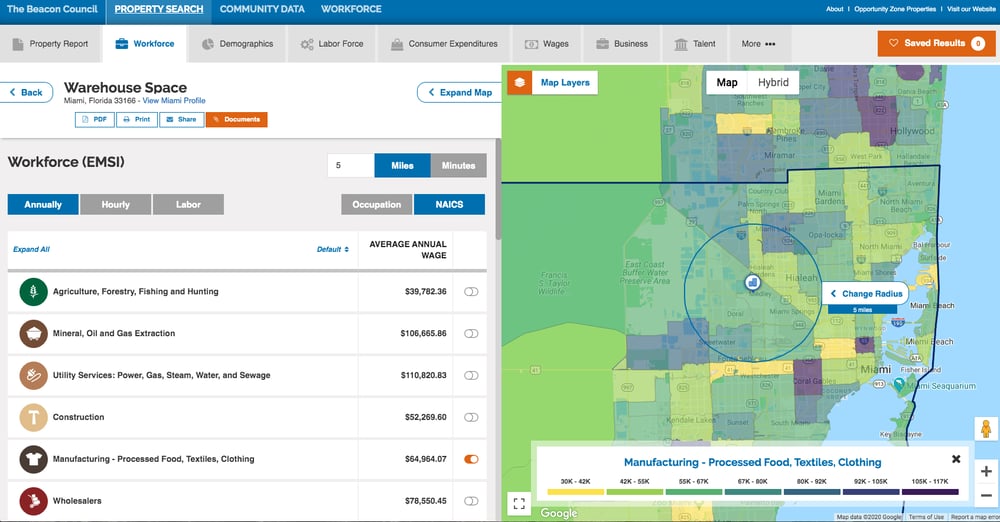
Task: Click the Mineral, Oil and Gas Extraction icon
Action: coord(33,333)
